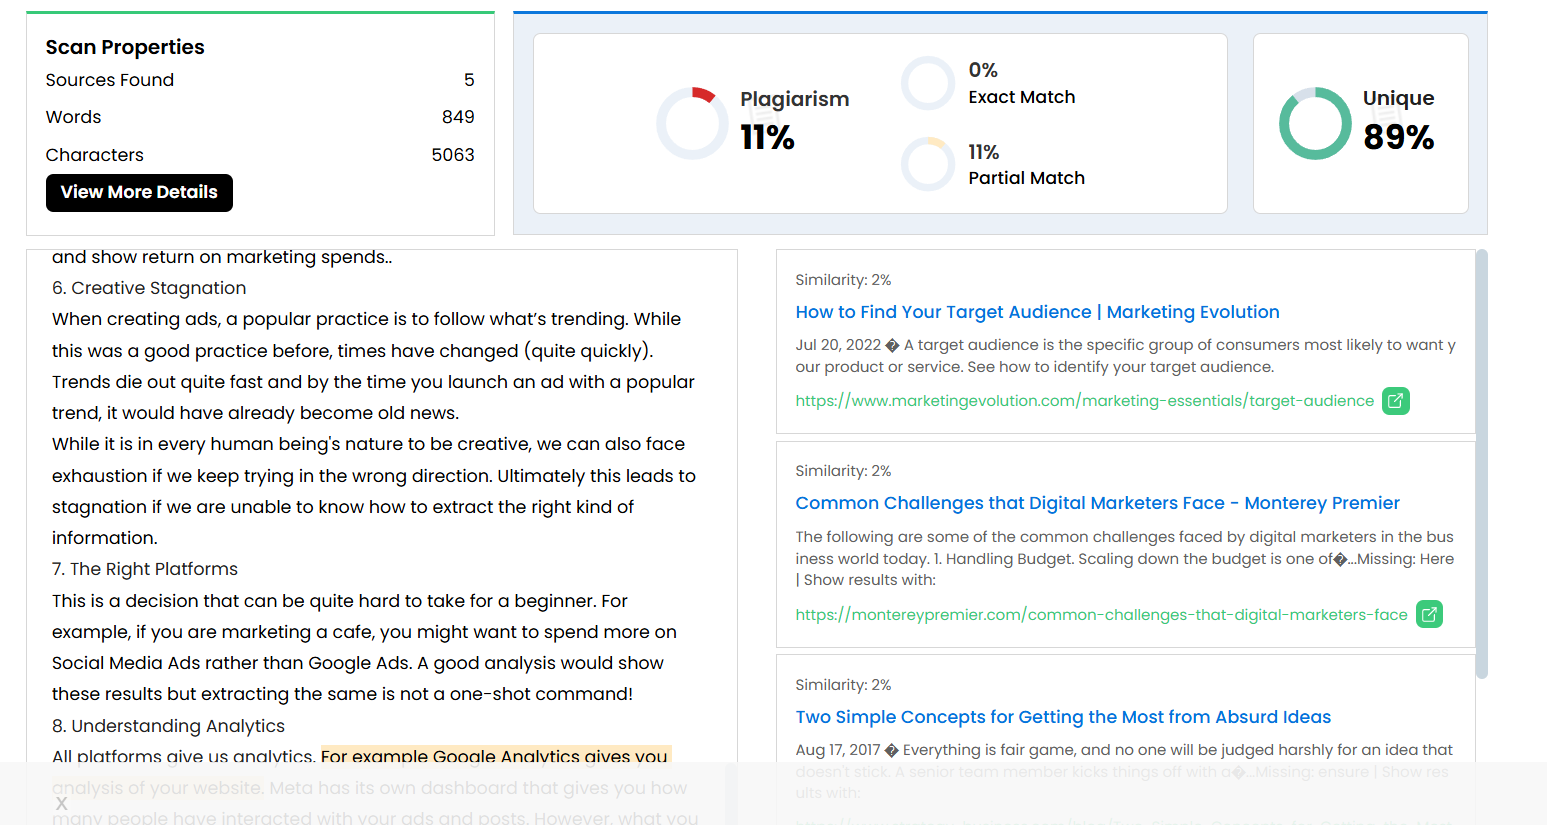
Task: Click the Unique 89% green ring
Action: pyautogui.click(x=1315, y=123)
